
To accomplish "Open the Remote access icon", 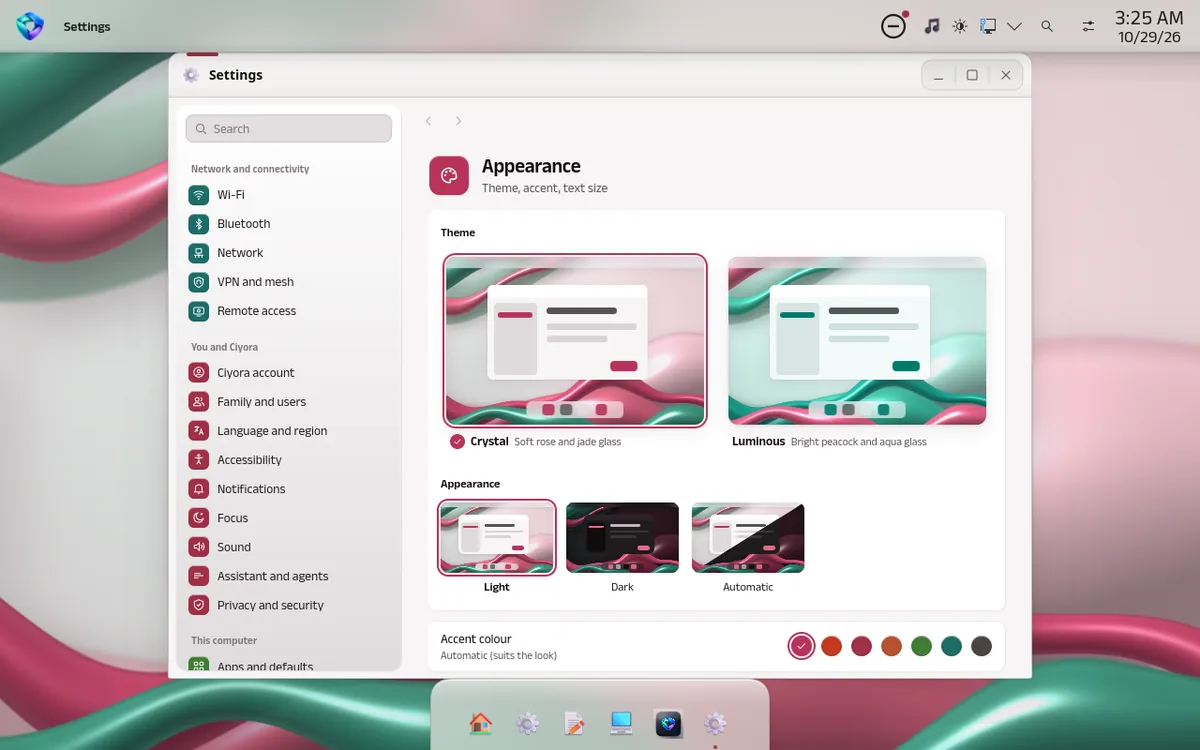I will 199,311.
